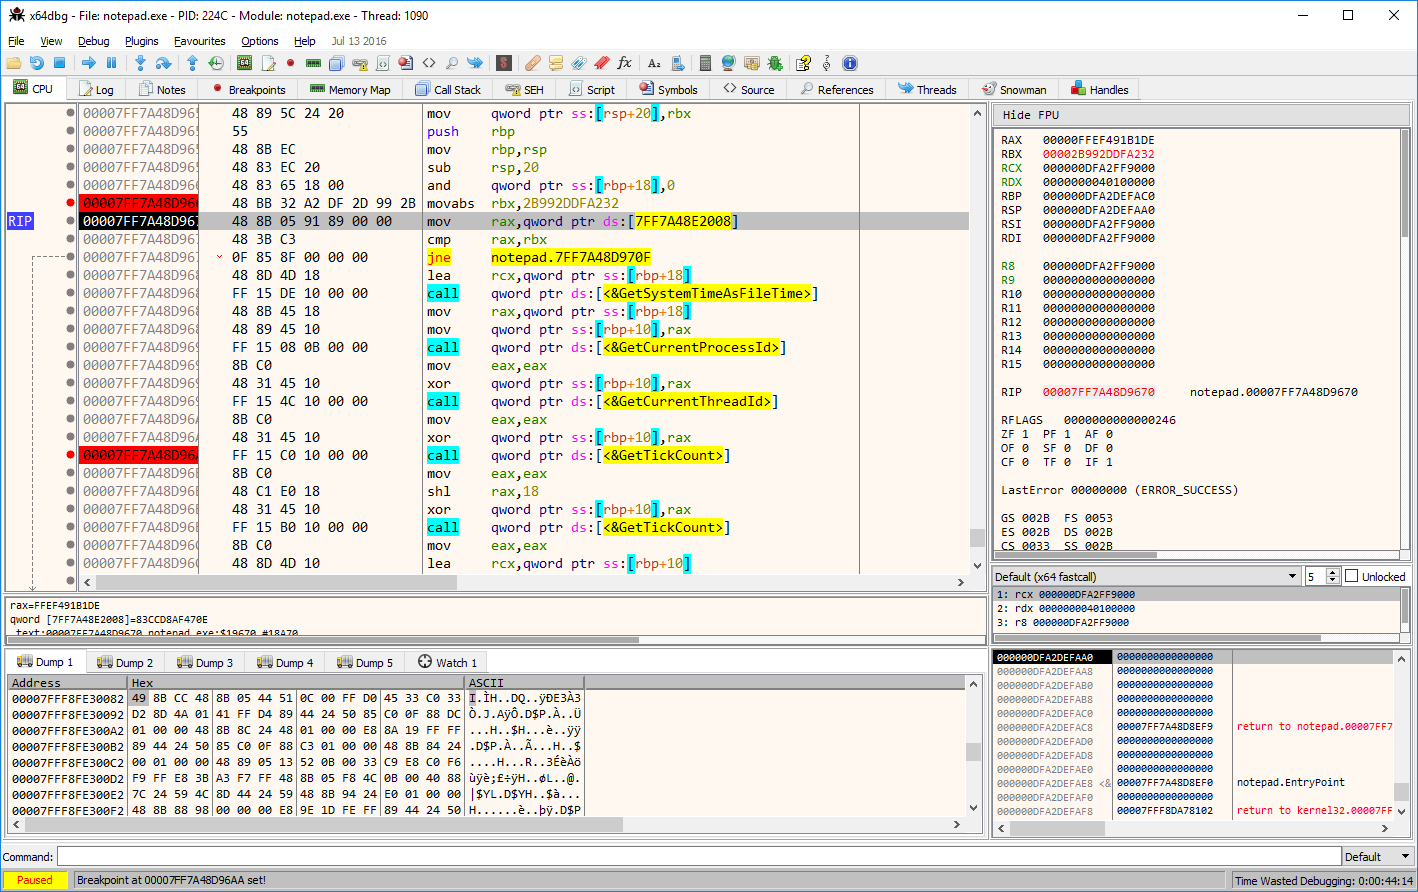Open the Calculator toolbar icon
Viewport: 1418px width, 892px height.
705,63
